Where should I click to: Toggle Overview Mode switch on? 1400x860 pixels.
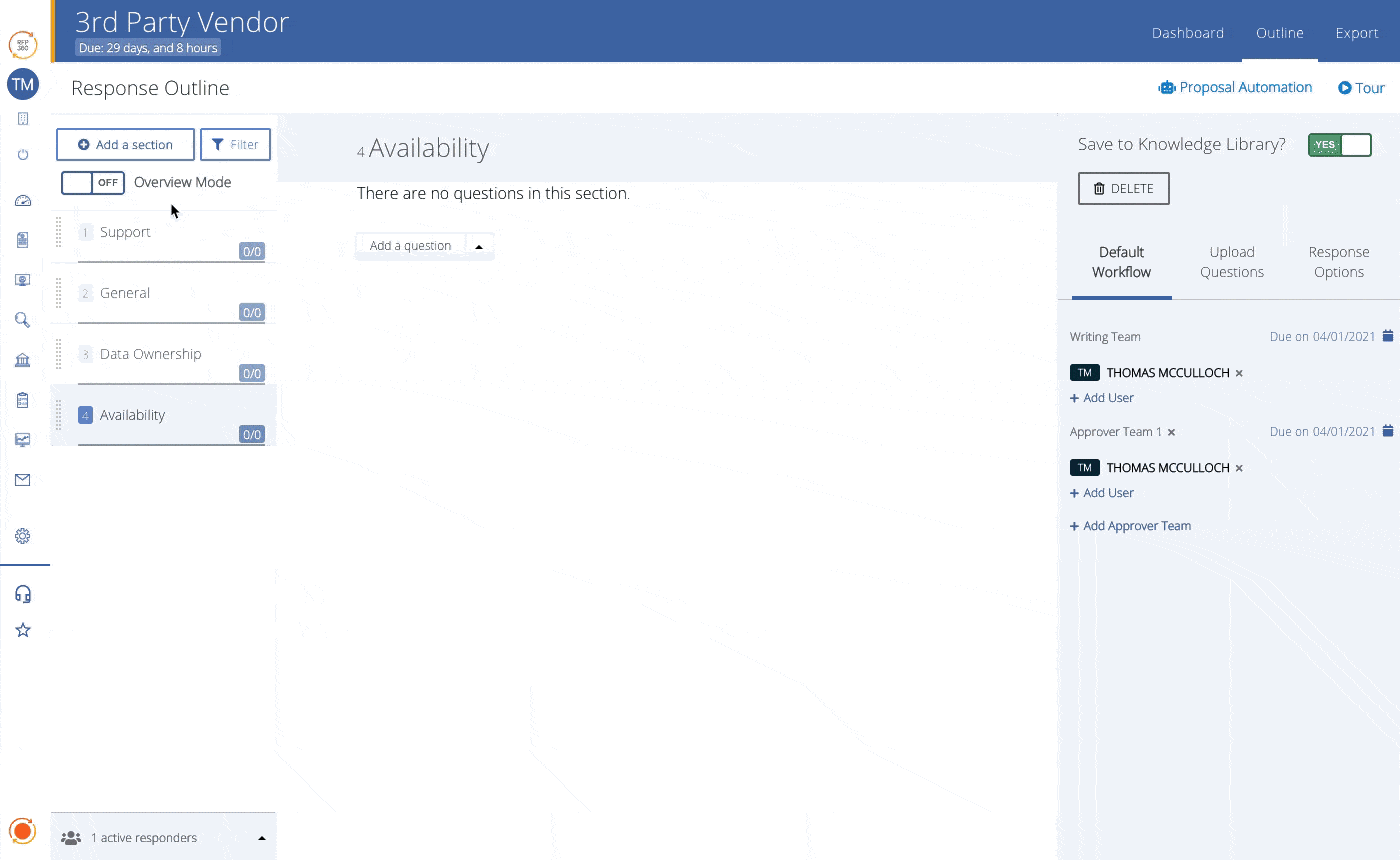pos(92,183)
